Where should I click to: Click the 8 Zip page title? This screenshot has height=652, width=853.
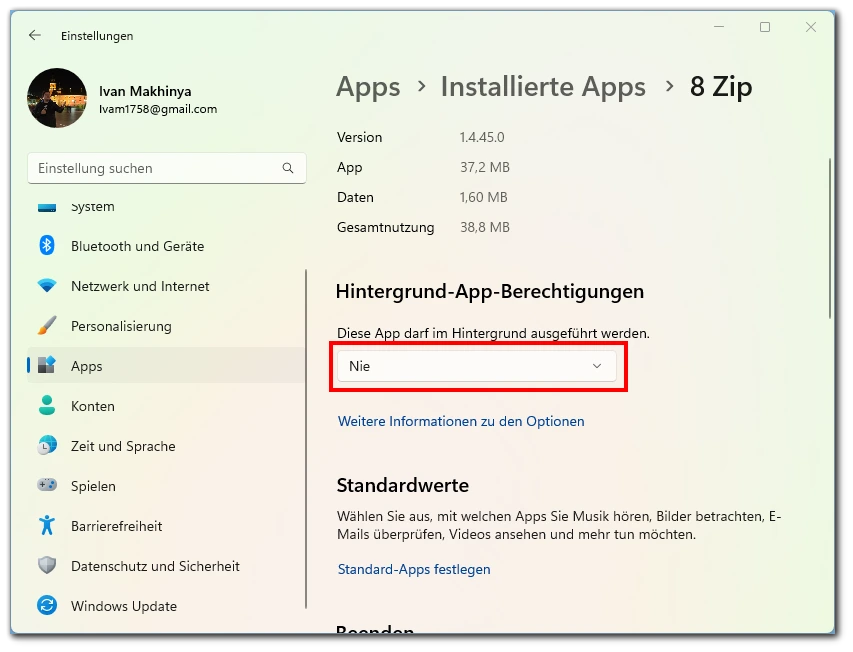pyautogui.click(x=721, y=86)
